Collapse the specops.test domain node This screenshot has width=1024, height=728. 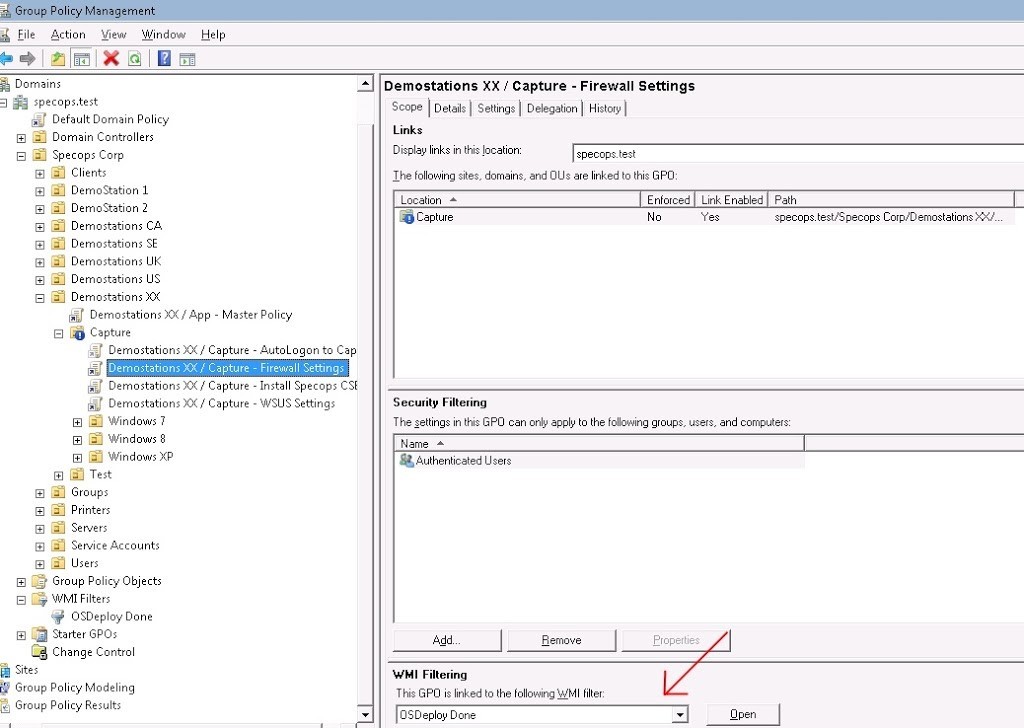3,103
